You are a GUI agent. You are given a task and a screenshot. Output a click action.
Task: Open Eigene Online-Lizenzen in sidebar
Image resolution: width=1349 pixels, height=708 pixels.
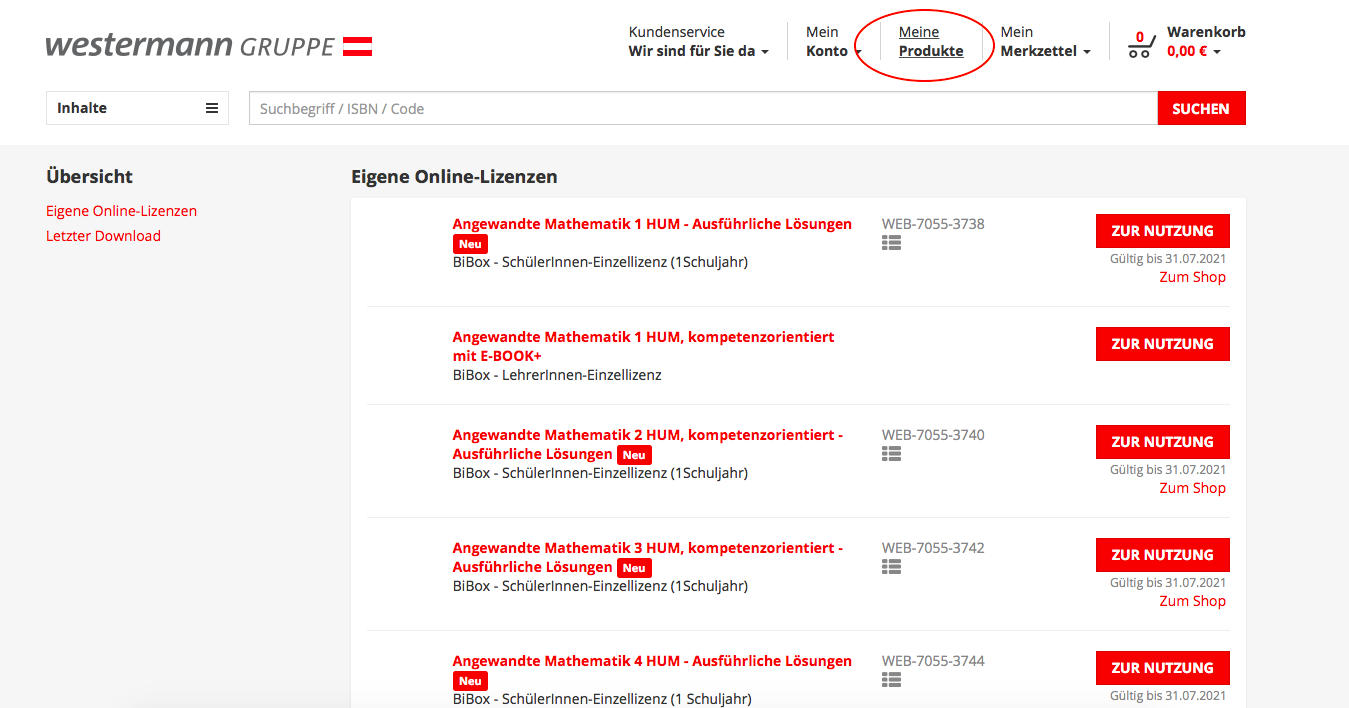click(121, 211)
